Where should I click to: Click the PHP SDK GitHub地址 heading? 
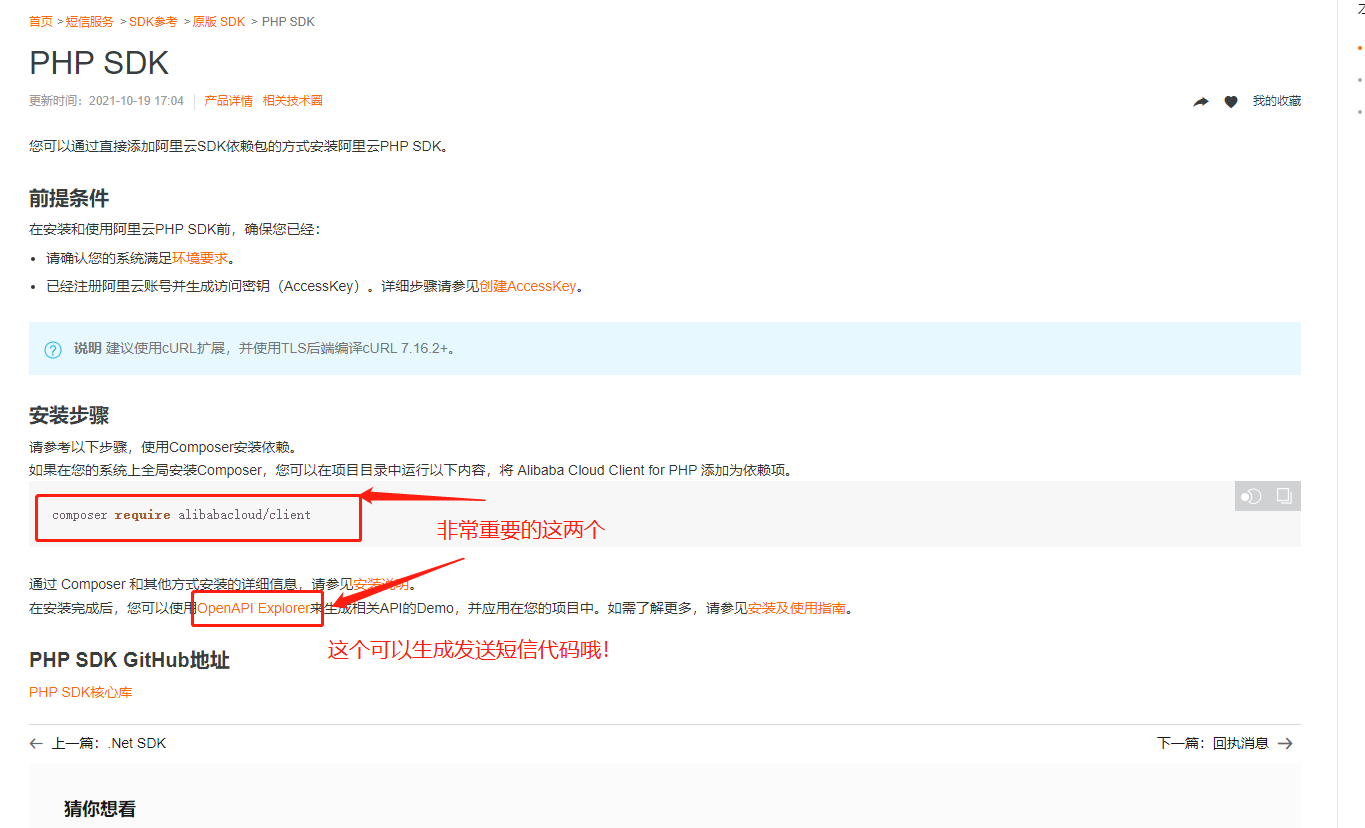[129, 660]
